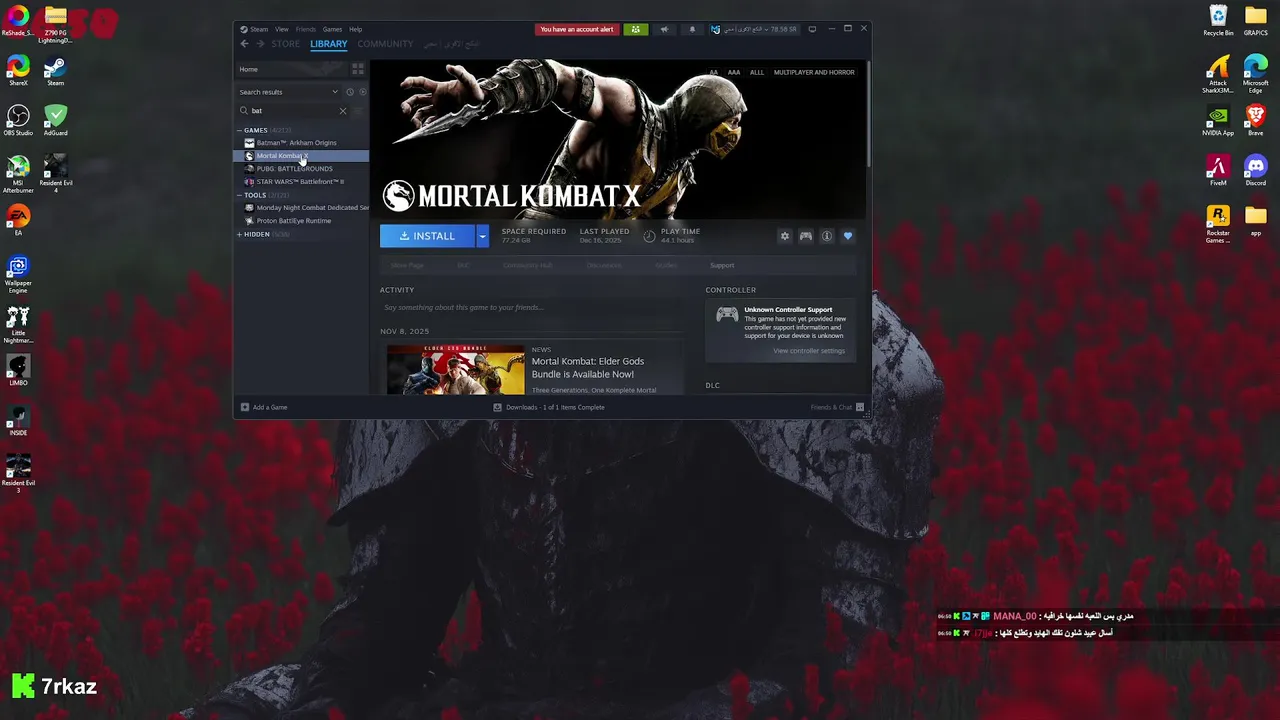Open ShareX desktop icon
This screenshot has height=720, width=1280.
18,72
